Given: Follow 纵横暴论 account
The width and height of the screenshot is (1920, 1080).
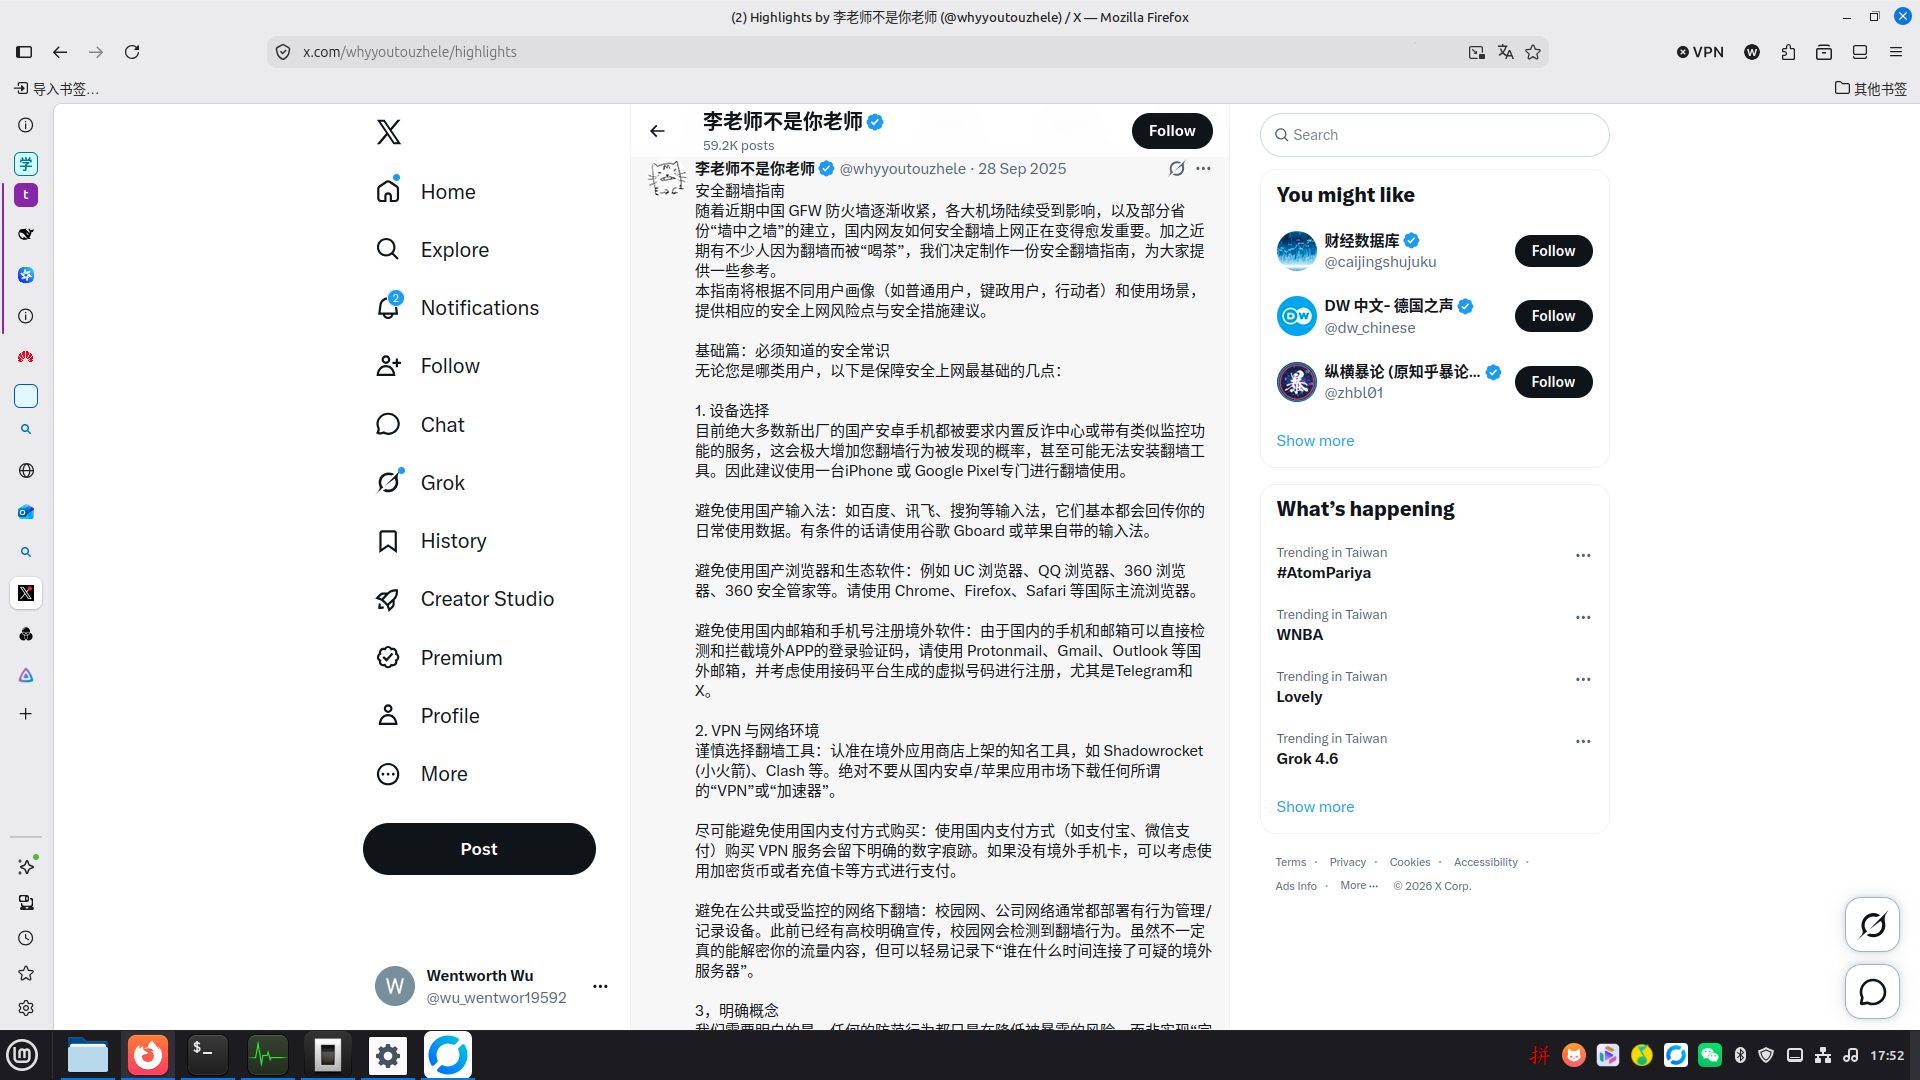Looking at the screenshot, I should [1553, 382].
